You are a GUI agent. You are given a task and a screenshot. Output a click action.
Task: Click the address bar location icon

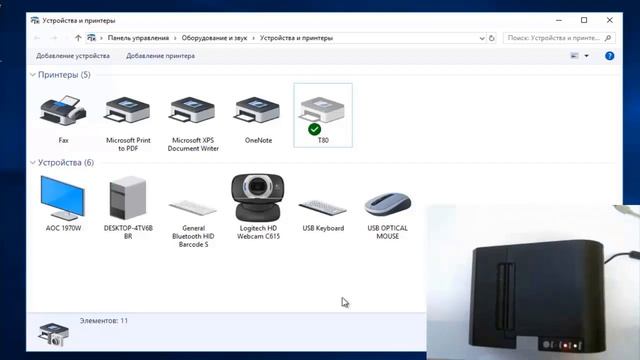pyautogui.click(x=91, y=38)
